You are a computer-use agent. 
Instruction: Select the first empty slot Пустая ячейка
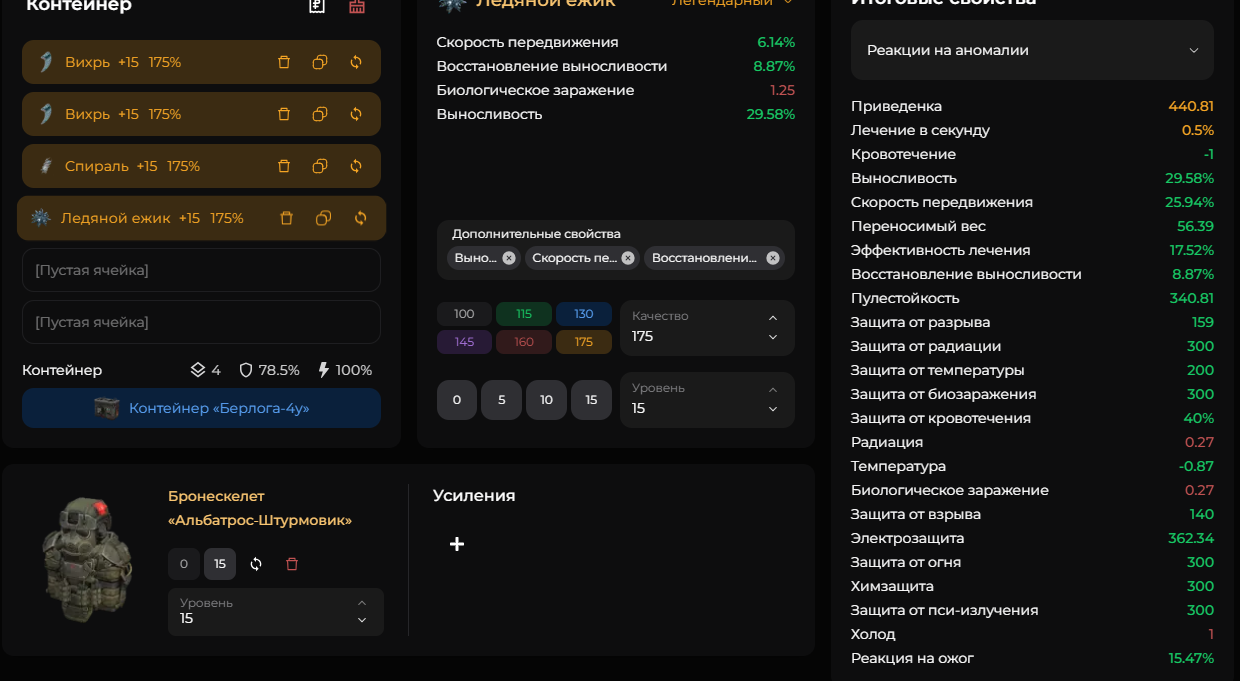(201, 270)
